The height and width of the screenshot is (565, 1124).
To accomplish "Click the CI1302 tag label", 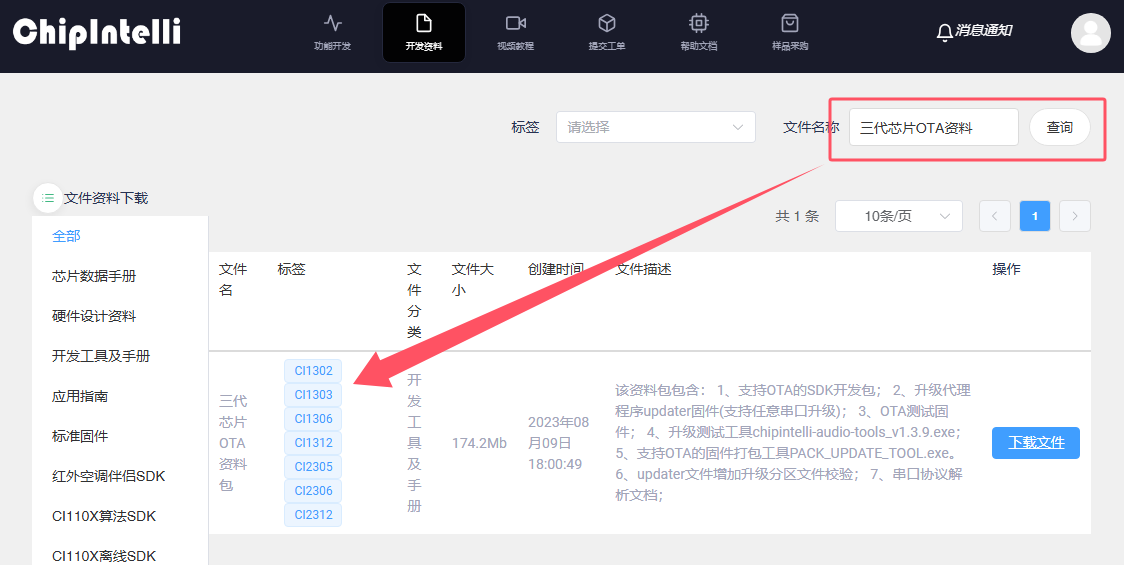I will click(x=313, y=371).
